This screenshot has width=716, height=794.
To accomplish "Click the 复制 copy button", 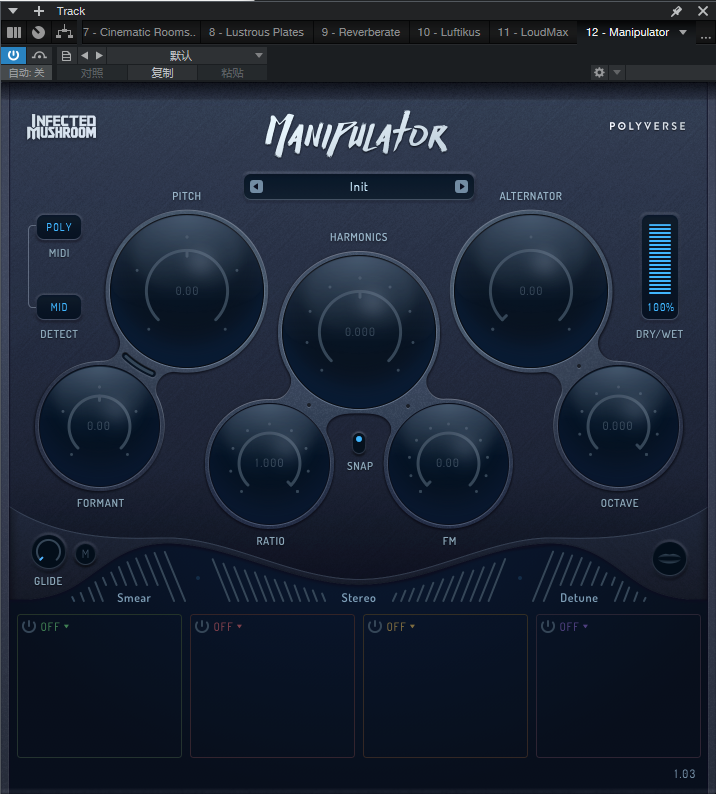I will pyautogui.click(x=162, y=73).
